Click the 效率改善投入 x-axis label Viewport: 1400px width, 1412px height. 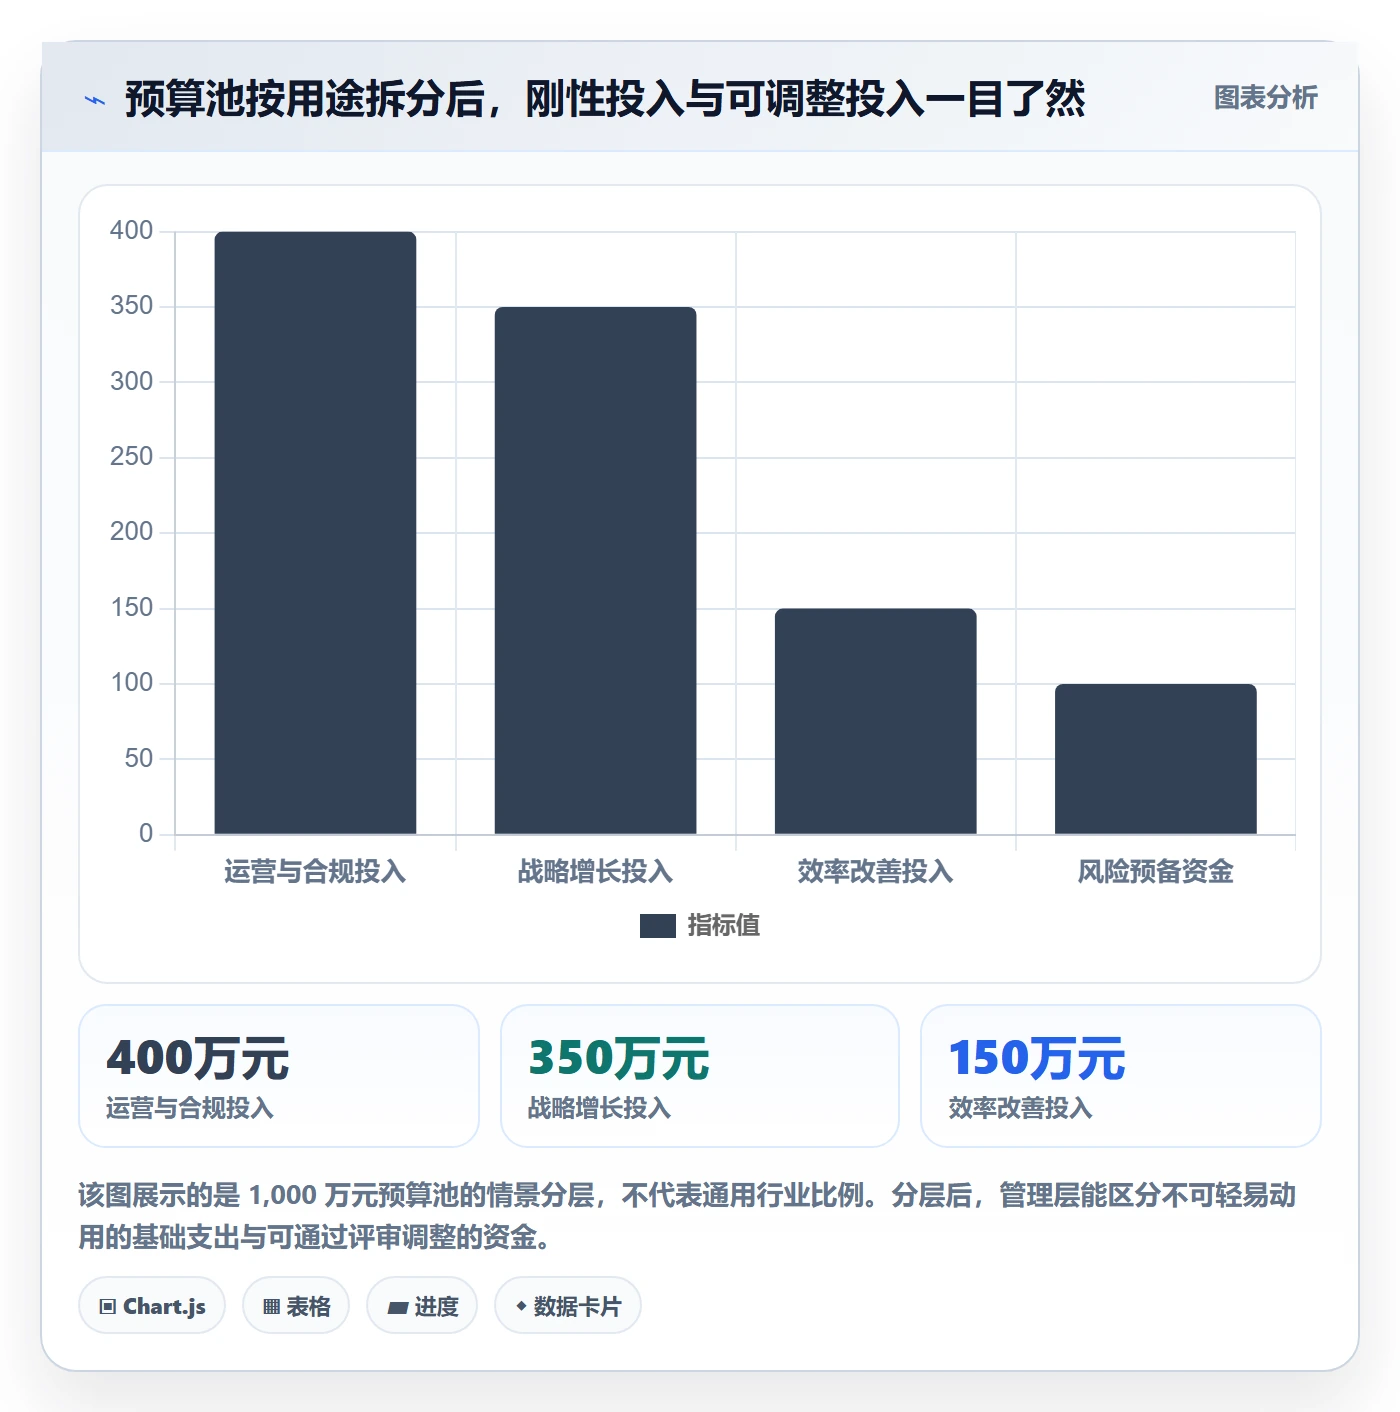click(875, 872)
